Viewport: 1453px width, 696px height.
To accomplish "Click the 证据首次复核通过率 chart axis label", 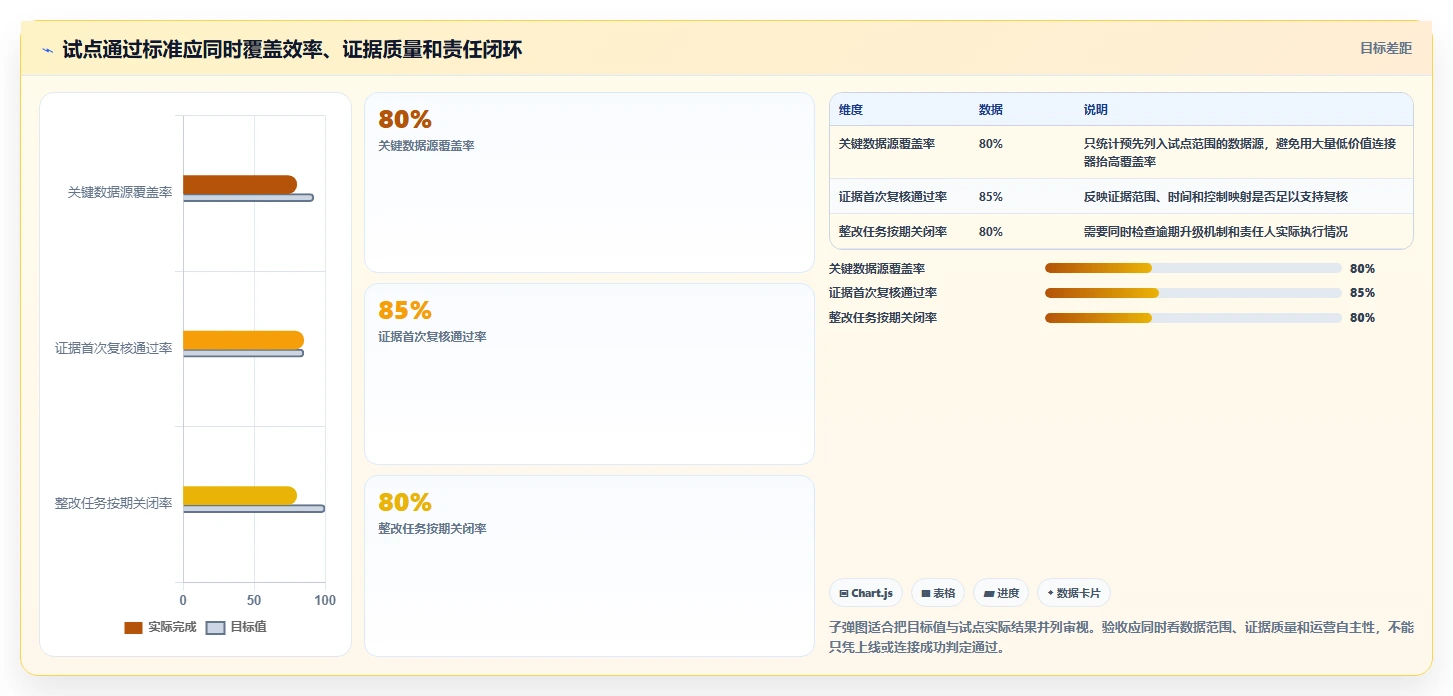I will pyautogui.click(x=114, y=348).
